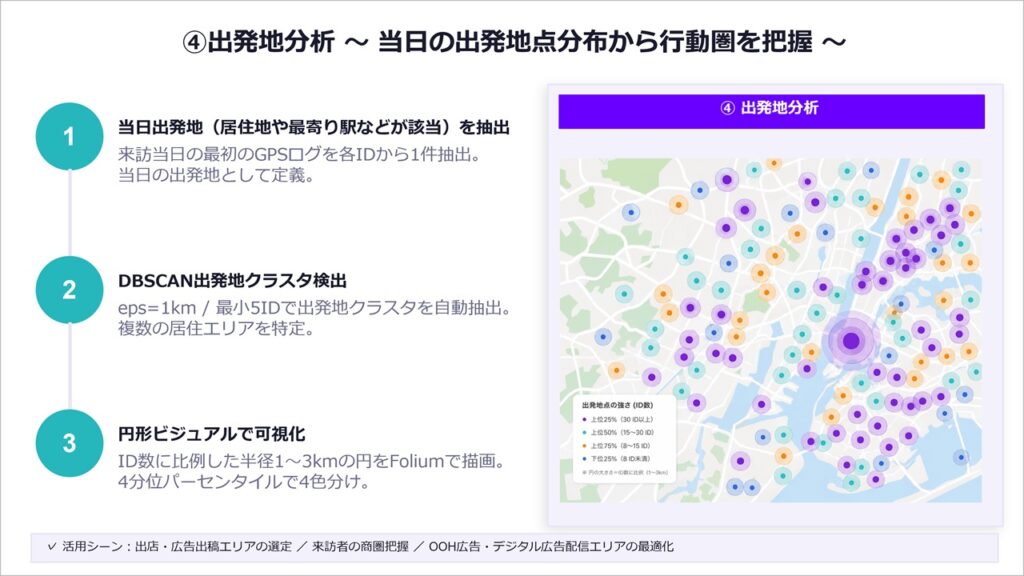Image resolution: width=1024 pixels, height=576 pixels.
Task: Click the checkmark before 活用シーン
Action: pyautogui.click(x=52, y=546)
